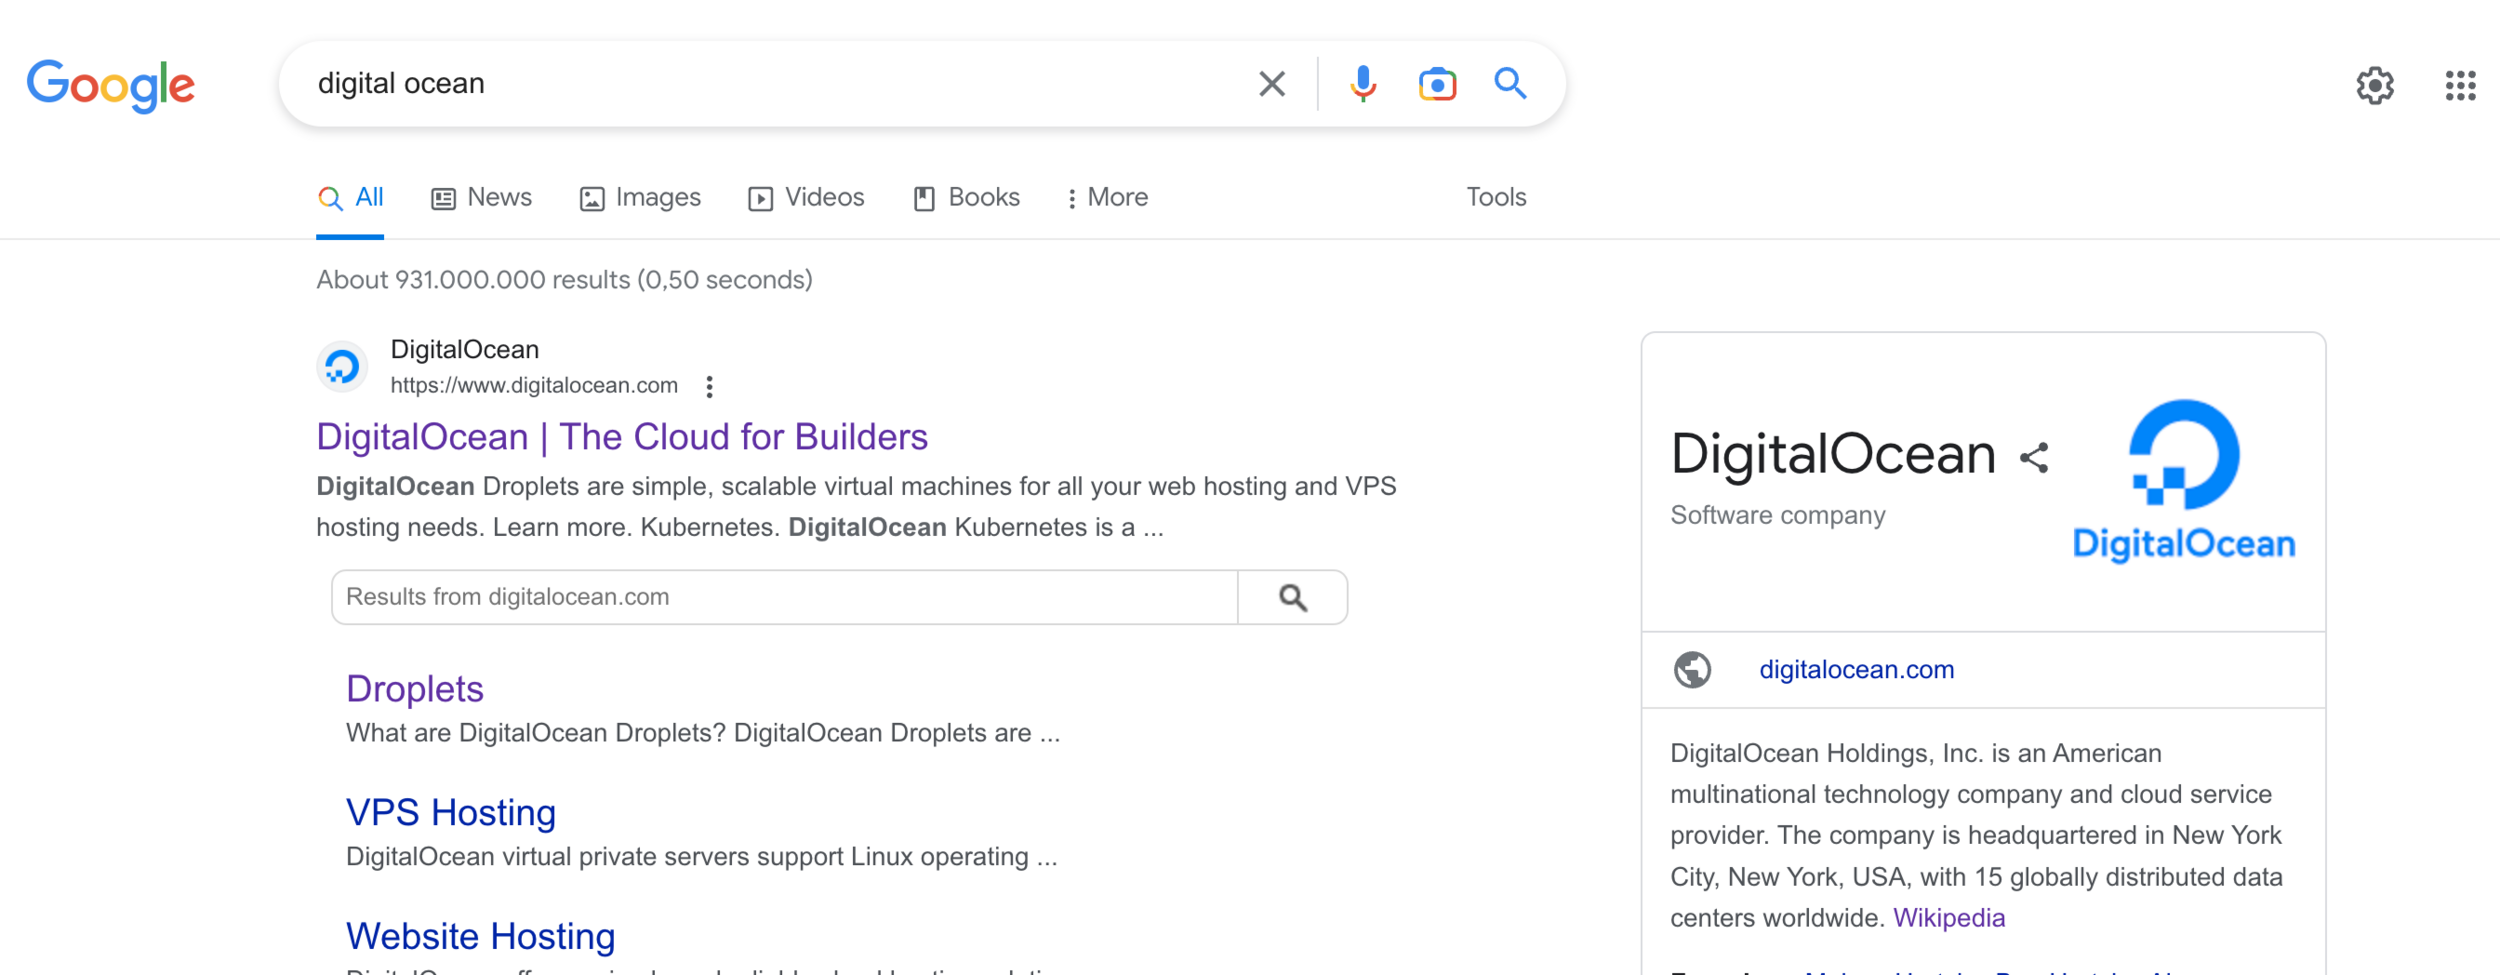2500x975 pixels.
Task: Click the blue magnifier search button
Action: [1510, 84]
